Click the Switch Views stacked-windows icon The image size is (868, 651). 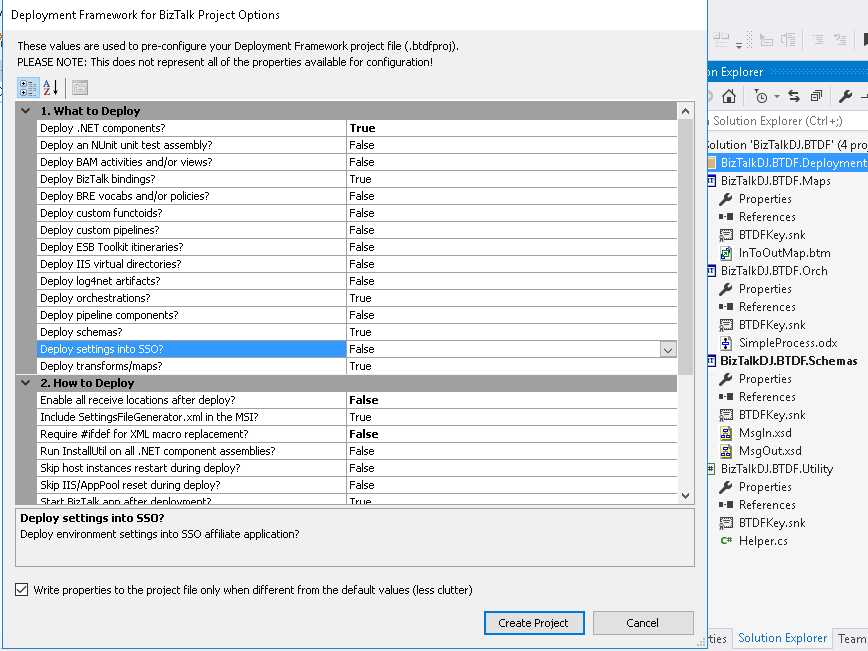[x=815, y=95]
